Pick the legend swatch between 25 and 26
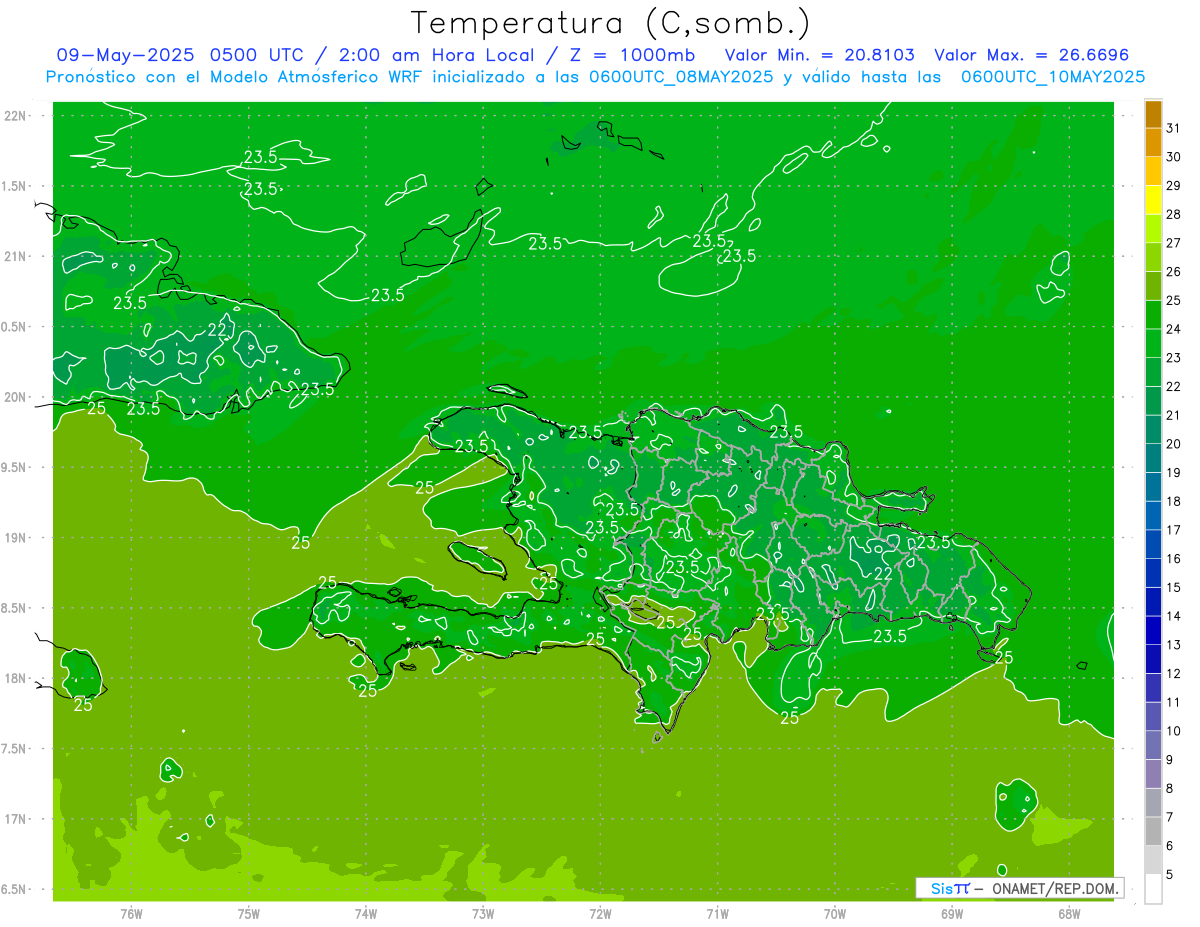The width and height of the screenshot is (1200, 927). (x=1153, y=286)
